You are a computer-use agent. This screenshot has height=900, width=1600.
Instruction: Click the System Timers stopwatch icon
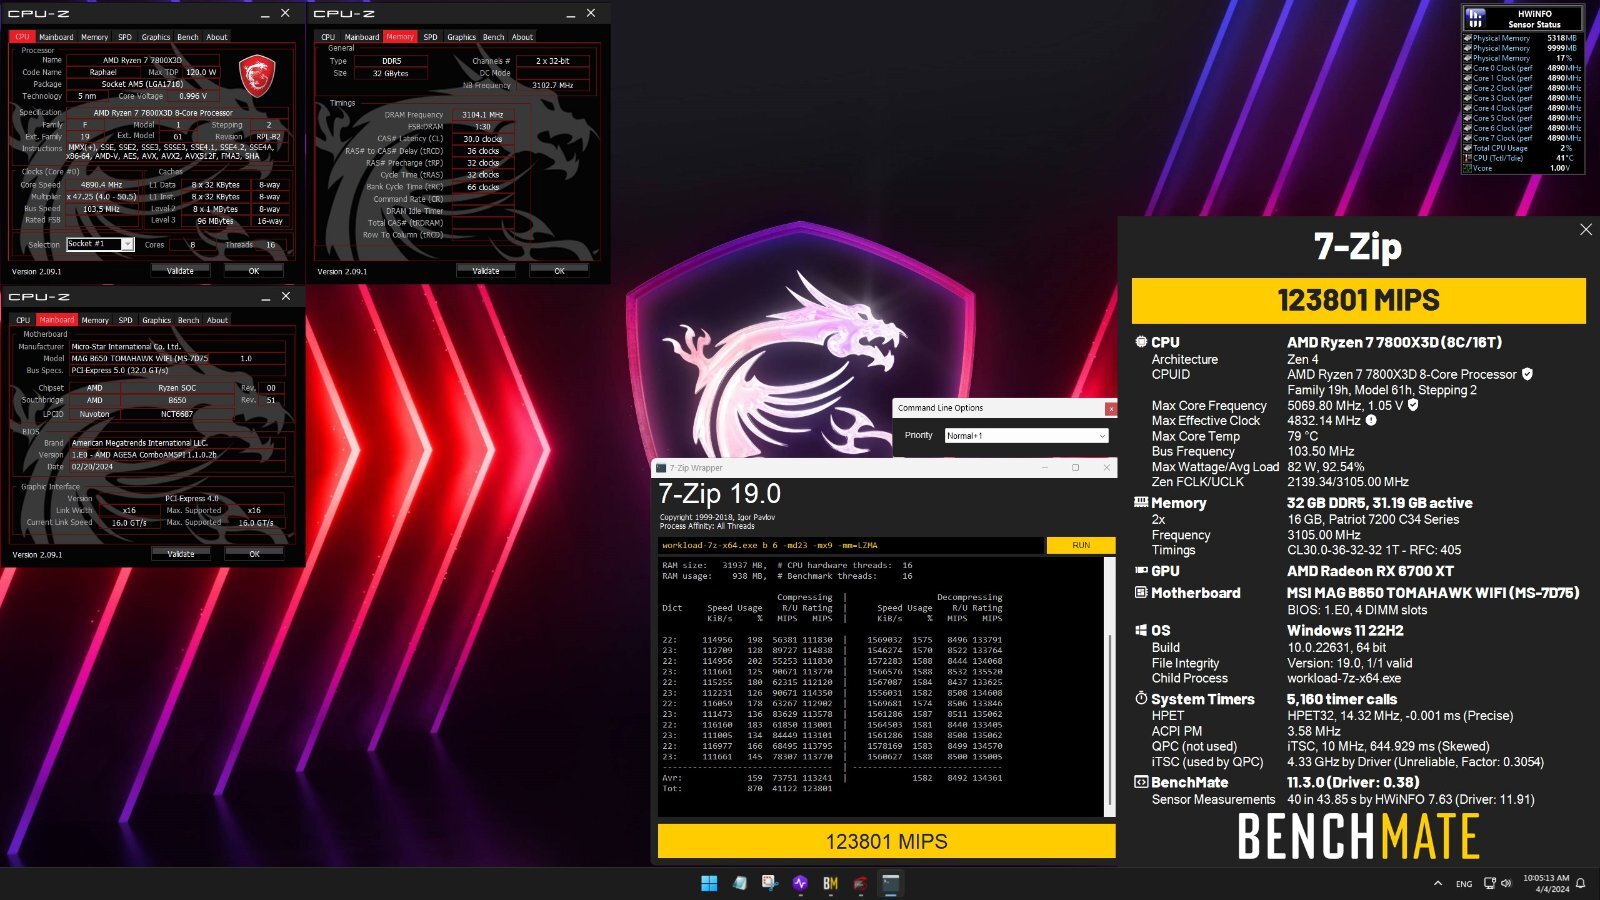(1140, 699)
